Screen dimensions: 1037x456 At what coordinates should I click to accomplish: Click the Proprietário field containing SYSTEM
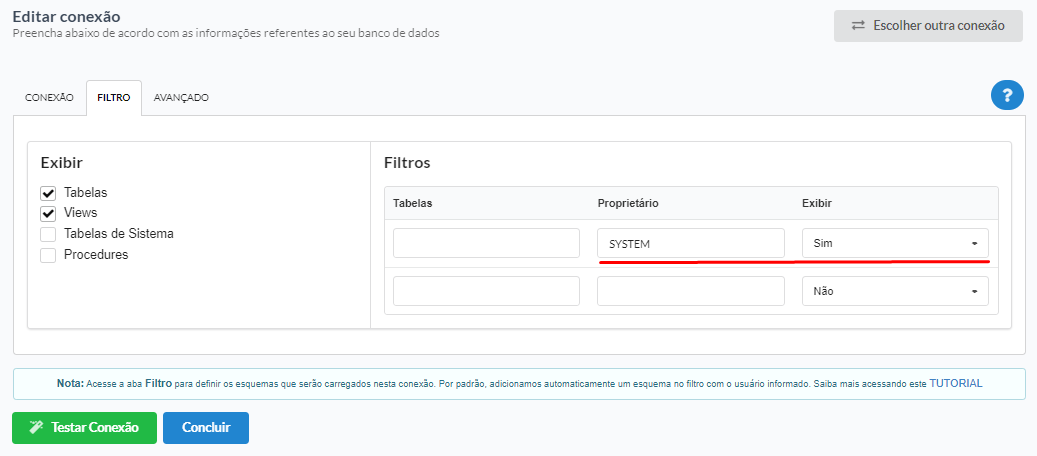(690, 244)
